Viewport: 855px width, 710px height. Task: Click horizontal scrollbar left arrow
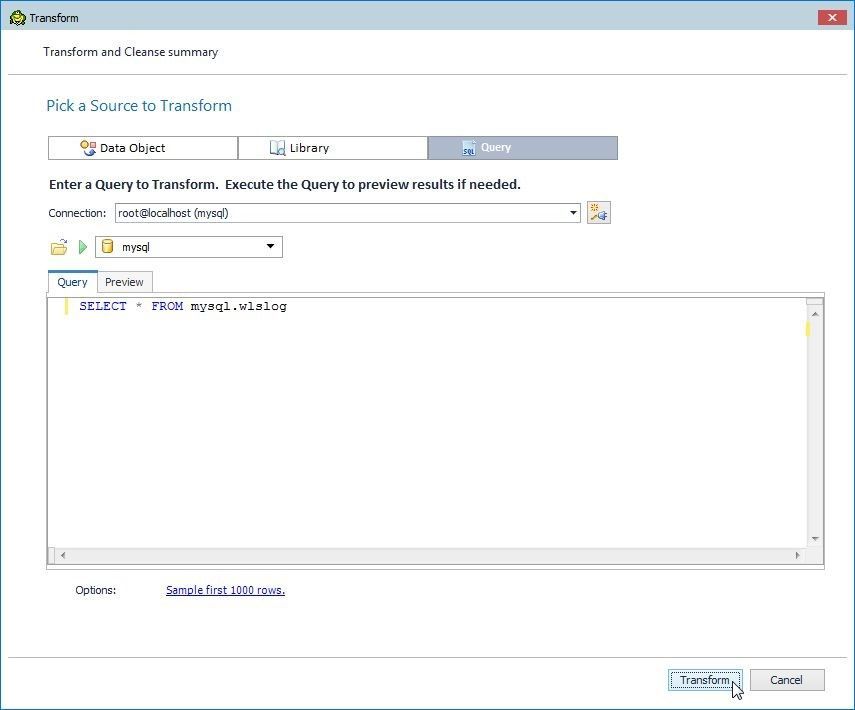coord(63,555)
